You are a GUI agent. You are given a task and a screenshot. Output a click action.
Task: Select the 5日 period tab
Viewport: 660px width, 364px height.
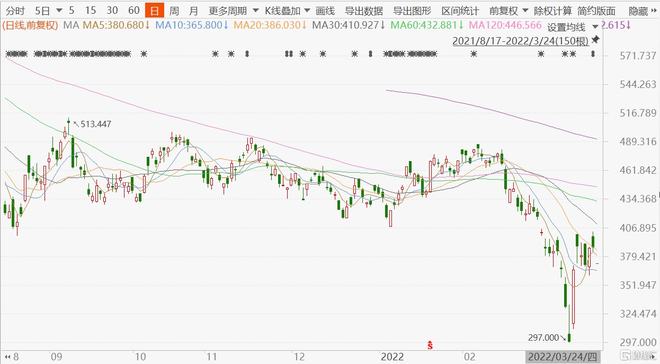42,11
